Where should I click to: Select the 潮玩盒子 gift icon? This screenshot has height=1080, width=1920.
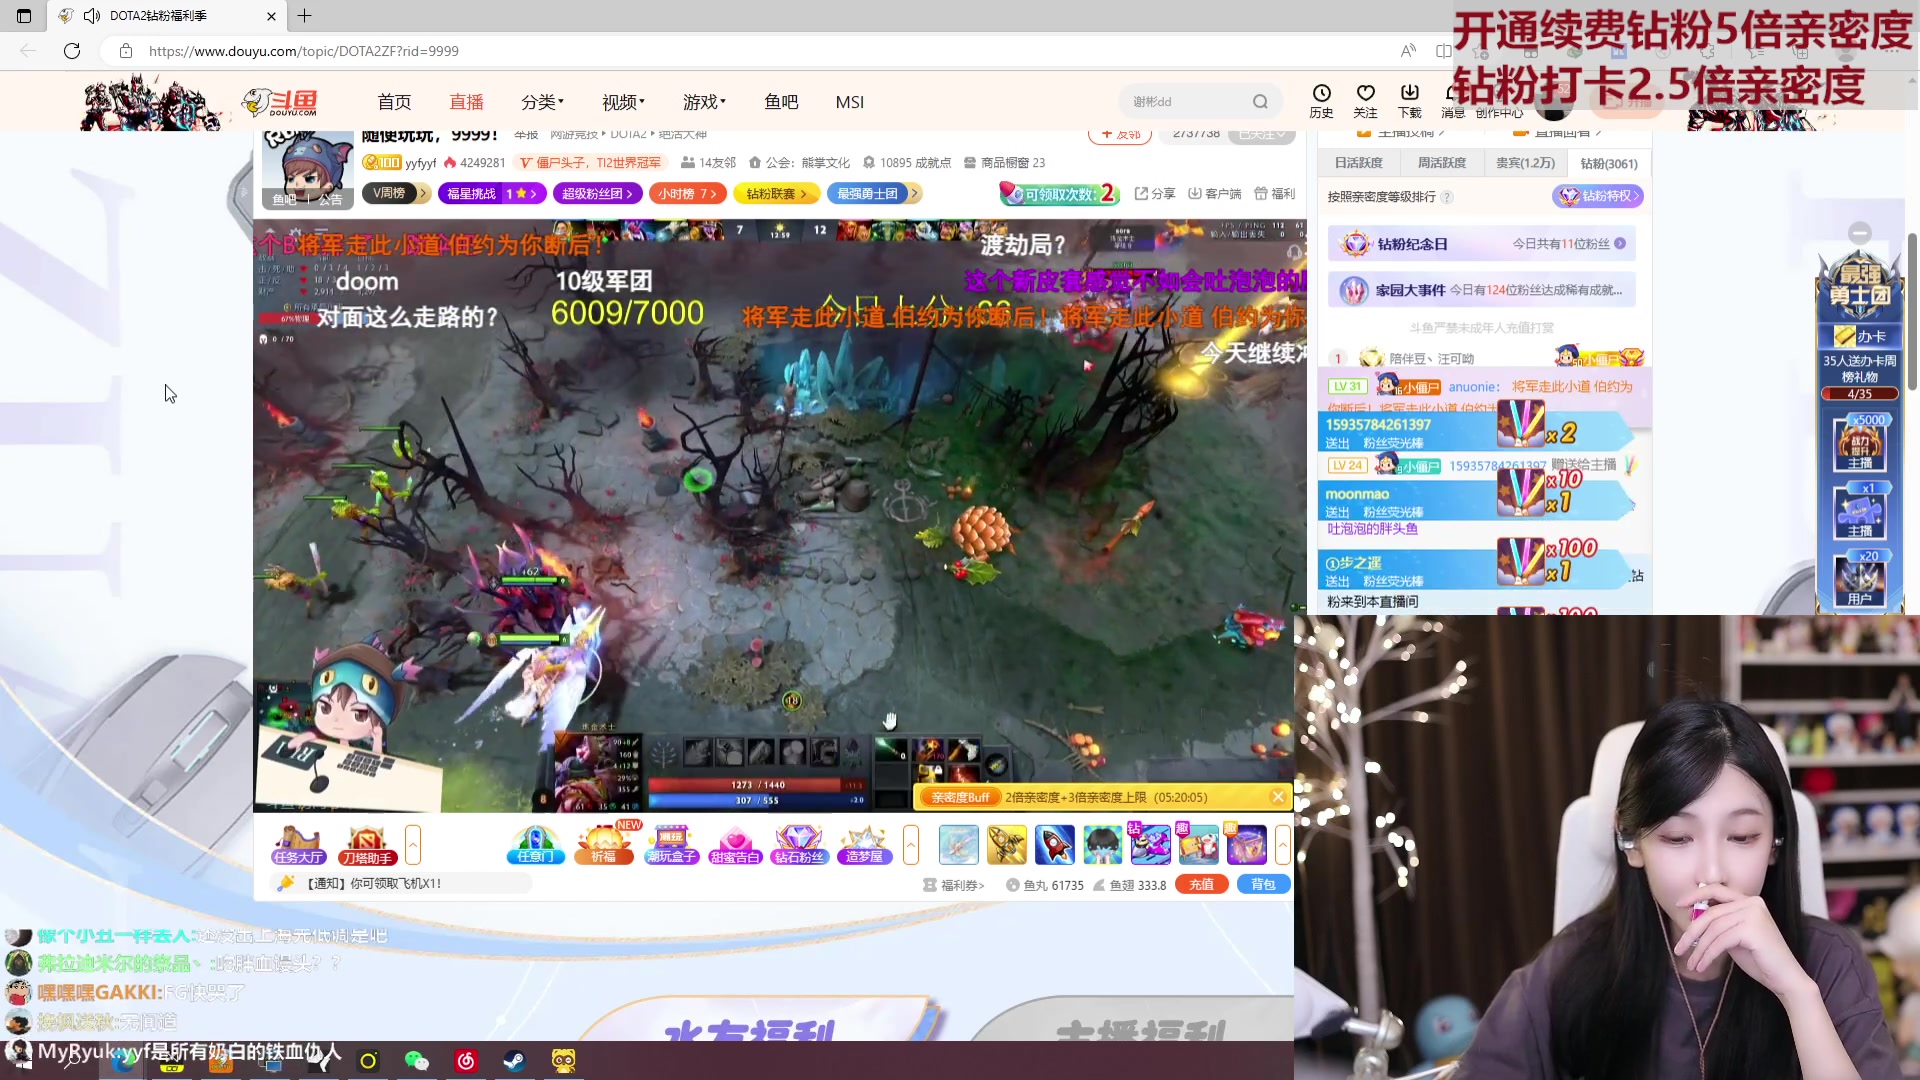[x=671, y=845]
